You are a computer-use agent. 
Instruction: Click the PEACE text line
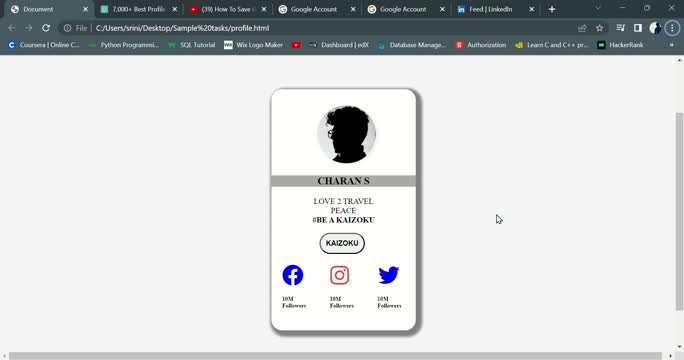[x=343, y=210]
